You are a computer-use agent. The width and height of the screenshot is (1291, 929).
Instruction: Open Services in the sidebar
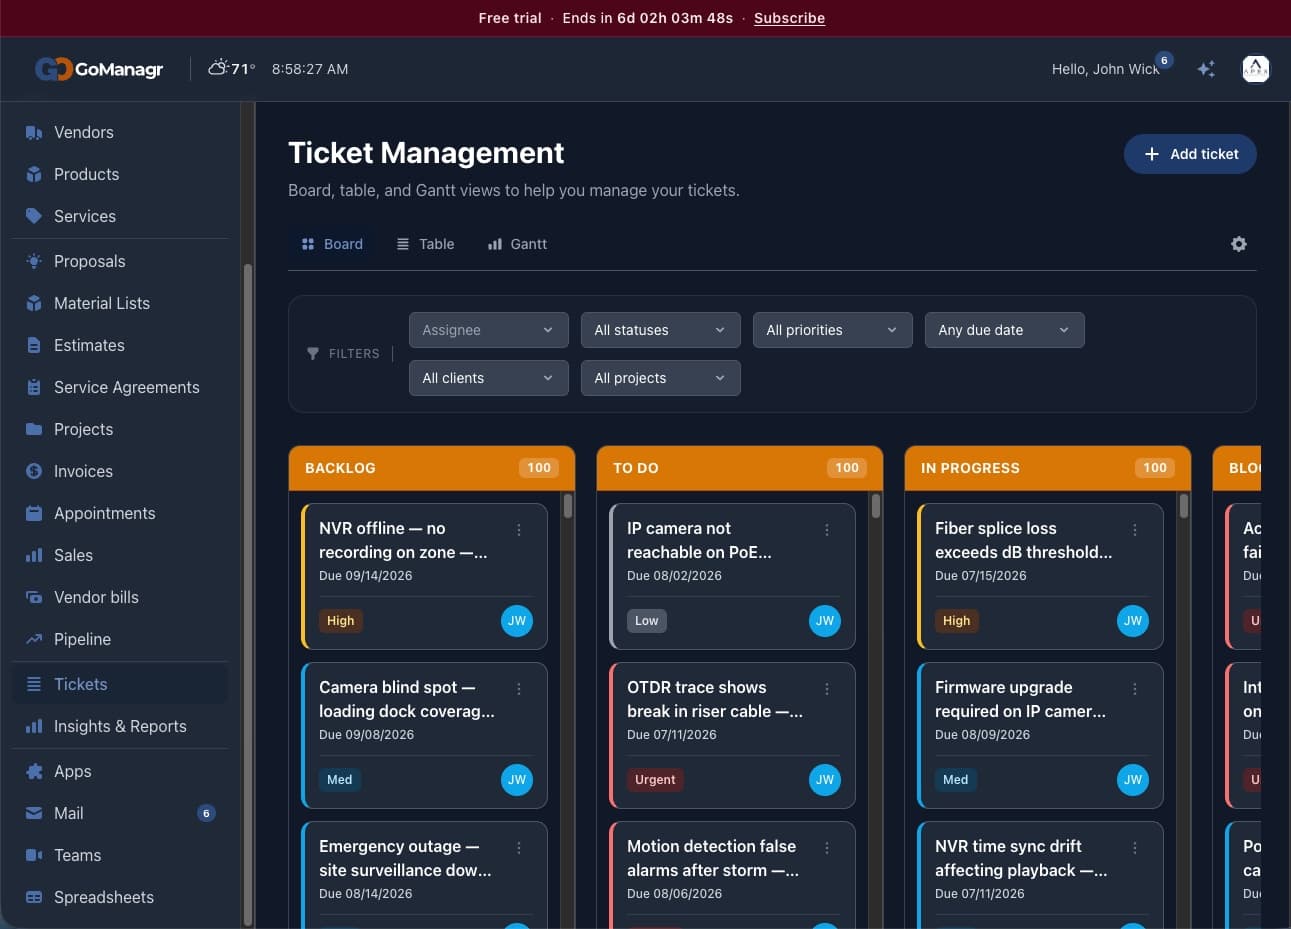[x=120, y=216]
